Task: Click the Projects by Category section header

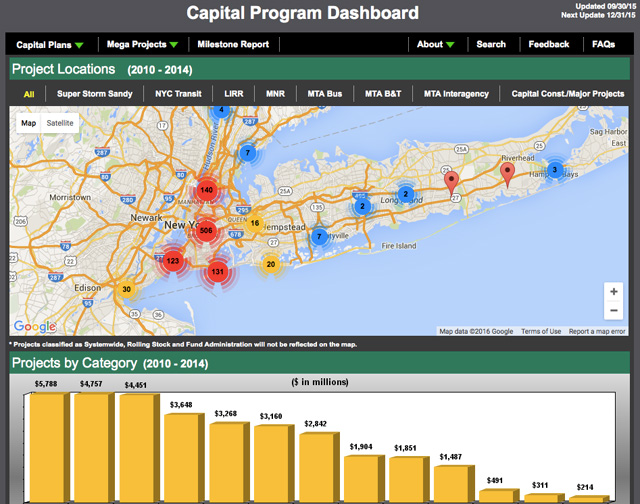Action: click(x=320, y=363)
